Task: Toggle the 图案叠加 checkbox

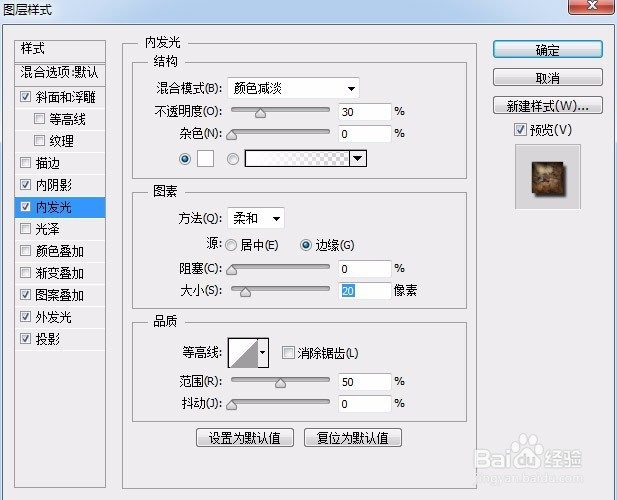Action: pos(26,295)
